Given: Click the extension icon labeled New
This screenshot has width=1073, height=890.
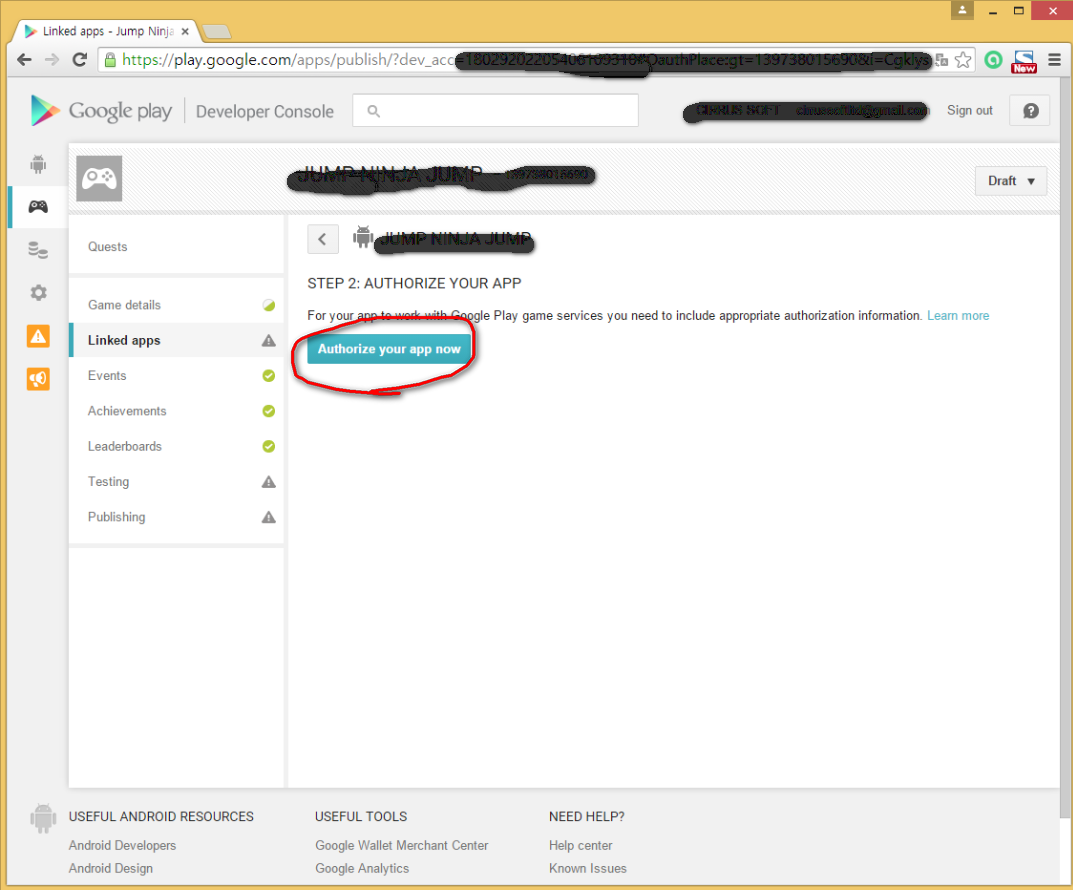Looking at the screenshot, I should pyautogui.click(x=1024, y=61).
